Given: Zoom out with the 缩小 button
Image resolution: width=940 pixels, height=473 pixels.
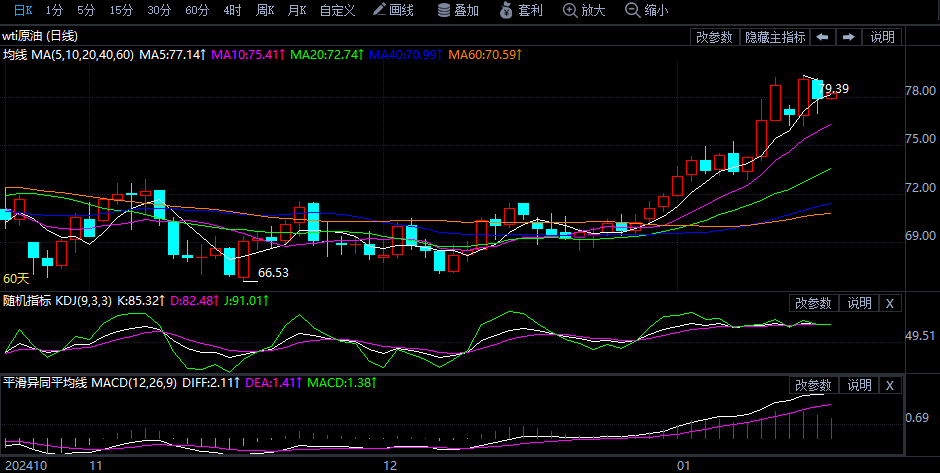Looking at the screenshot, I should [x=646, y=11].
